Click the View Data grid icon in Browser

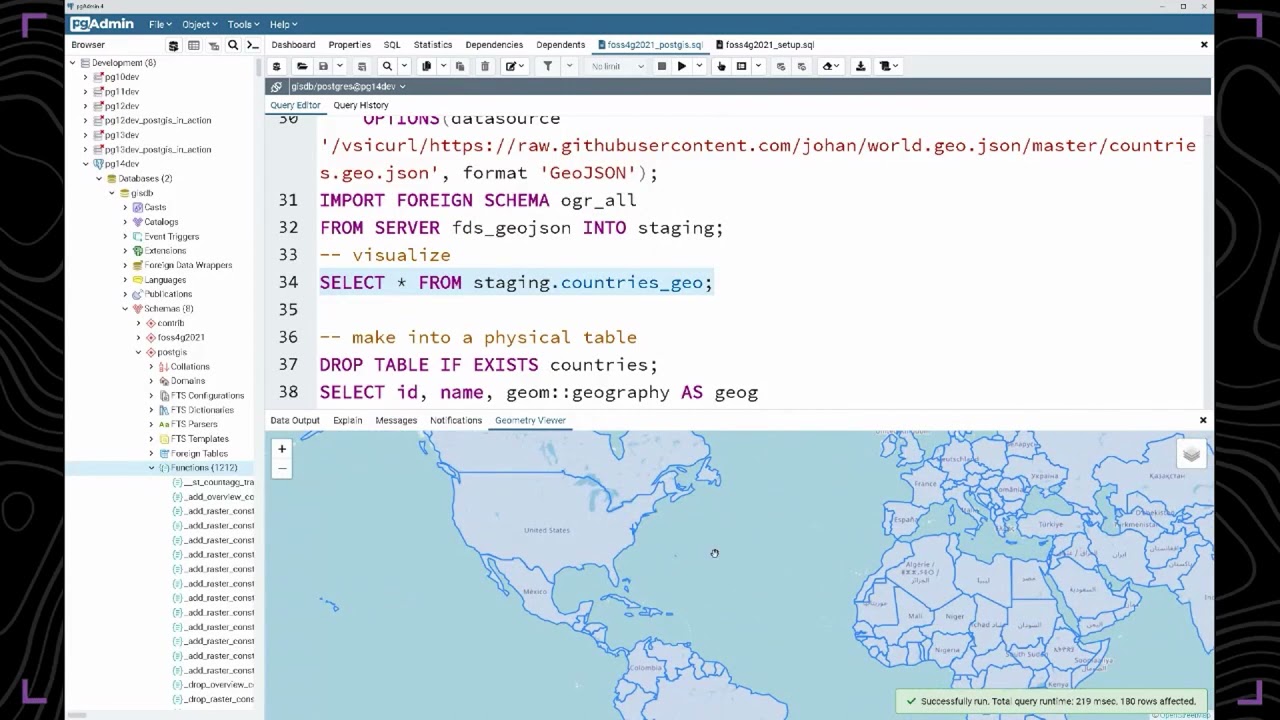193,45
